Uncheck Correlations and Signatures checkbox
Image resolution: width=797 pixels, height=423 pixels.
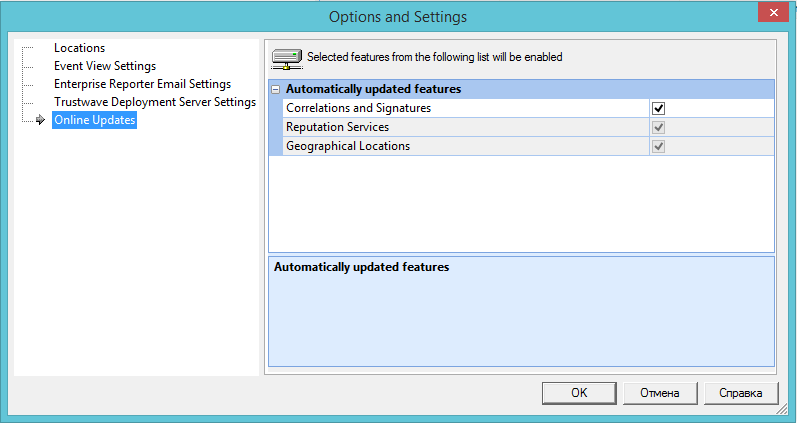[659, 108]
